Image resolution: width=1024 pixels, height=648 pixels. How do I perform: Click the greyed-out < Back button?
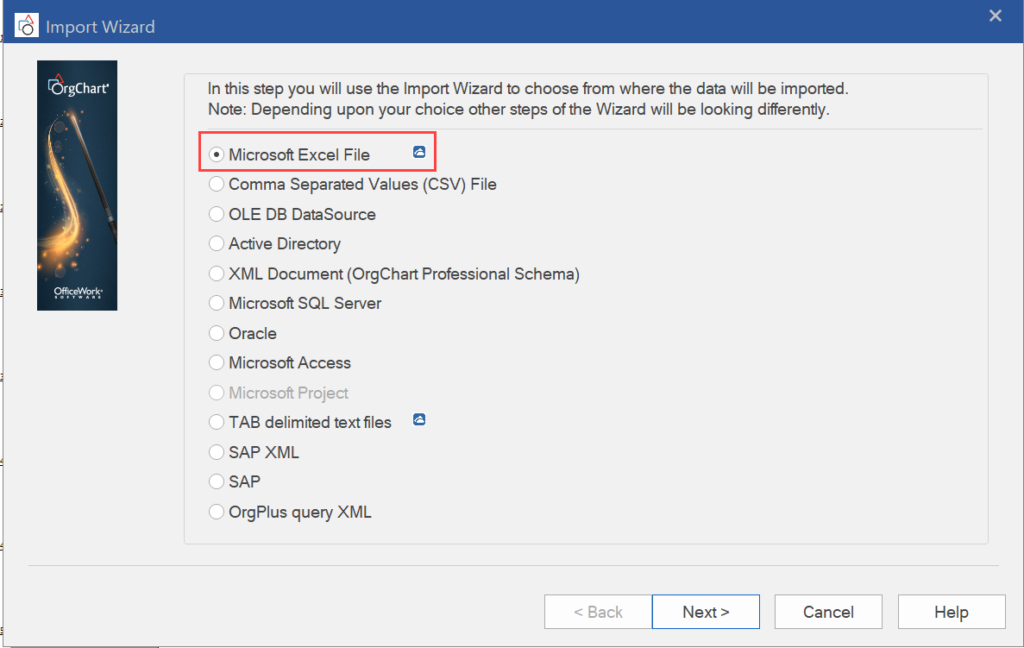pos(598,612)
